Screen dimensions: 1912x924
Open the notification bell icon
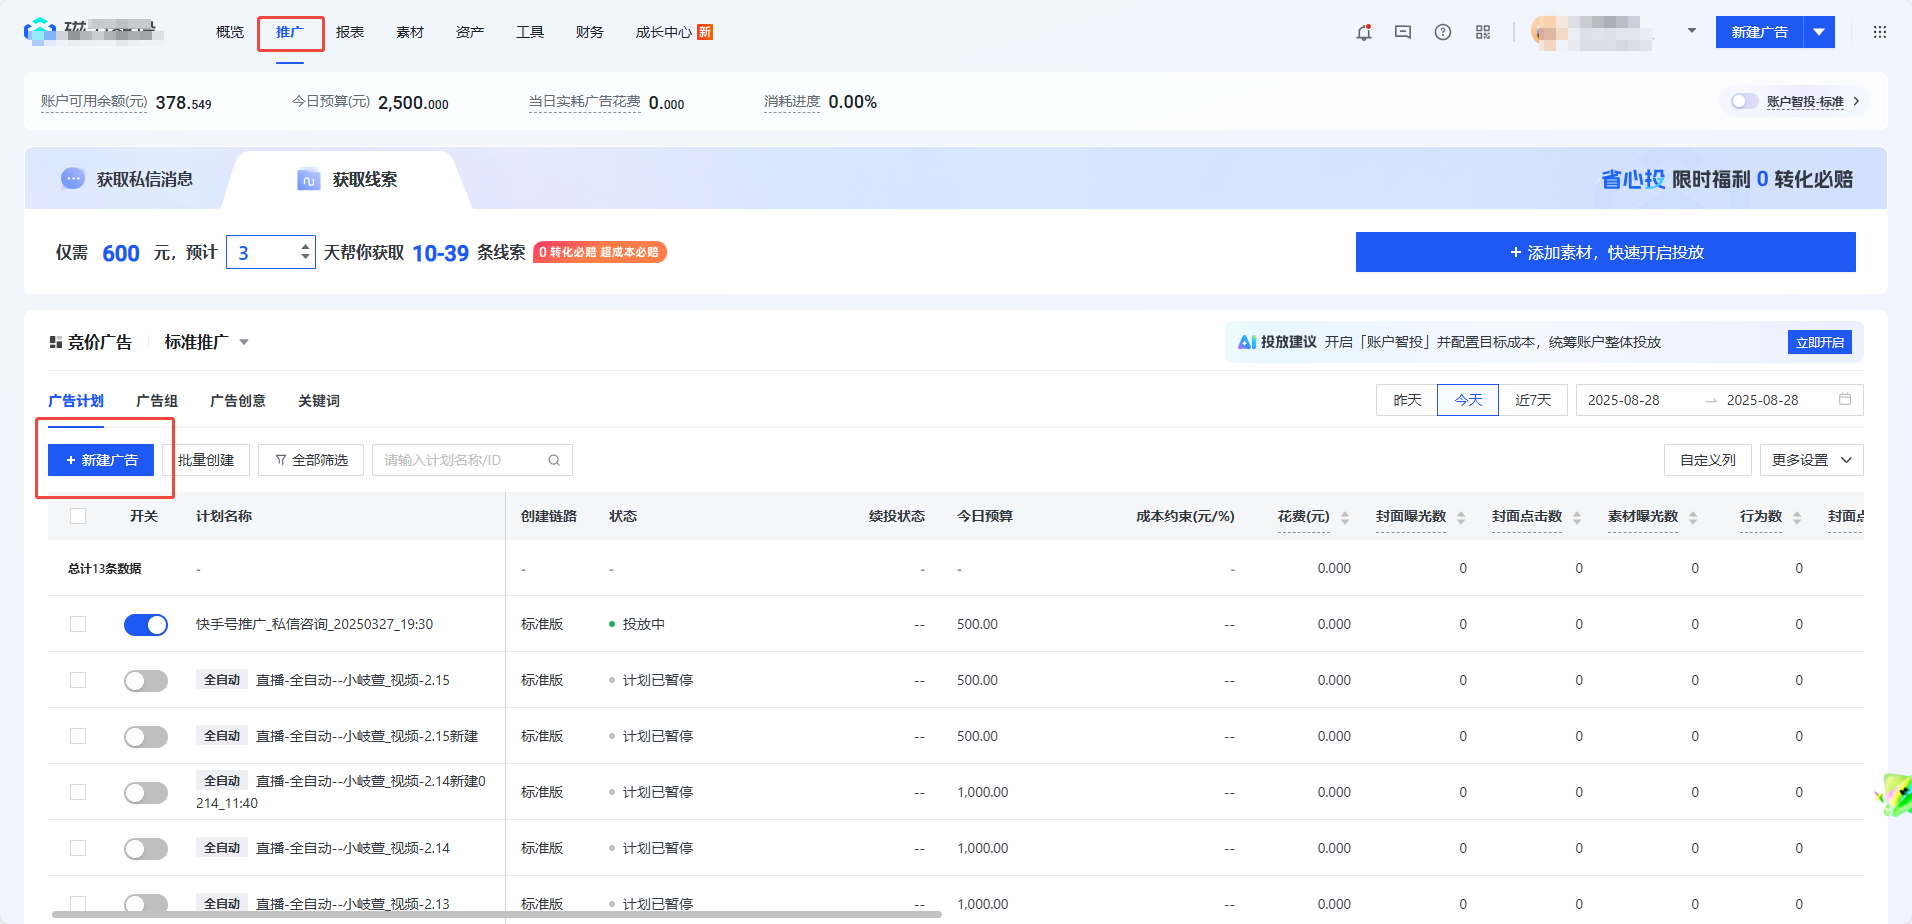[1363, 31]
